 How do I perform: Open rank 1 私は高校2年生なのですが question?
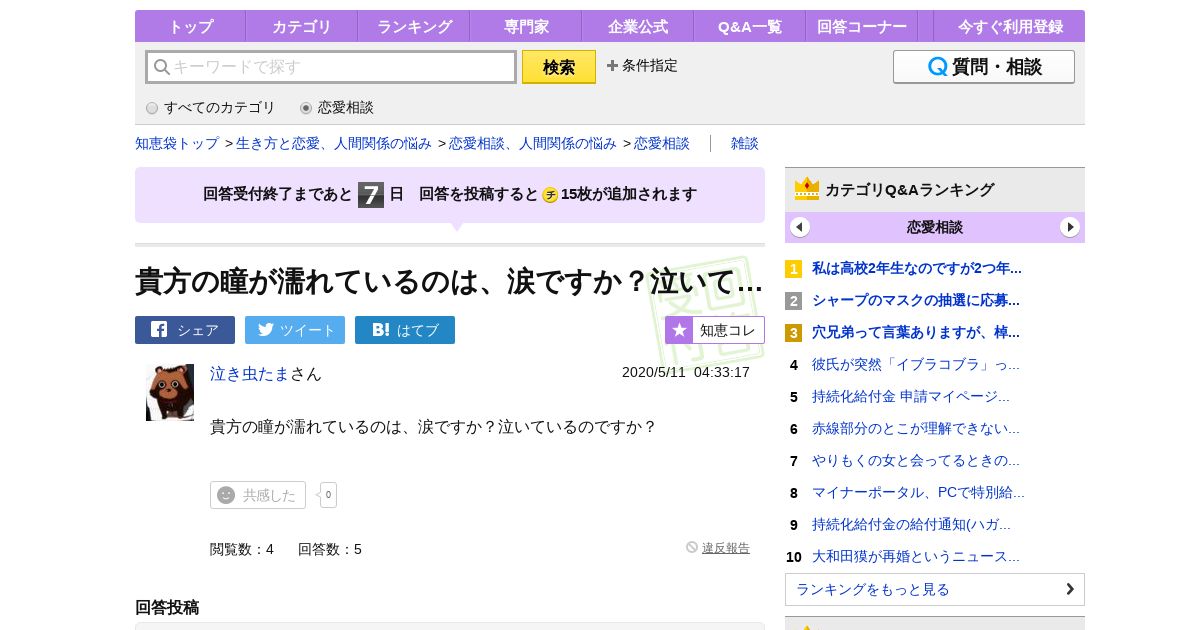[917, 268]
